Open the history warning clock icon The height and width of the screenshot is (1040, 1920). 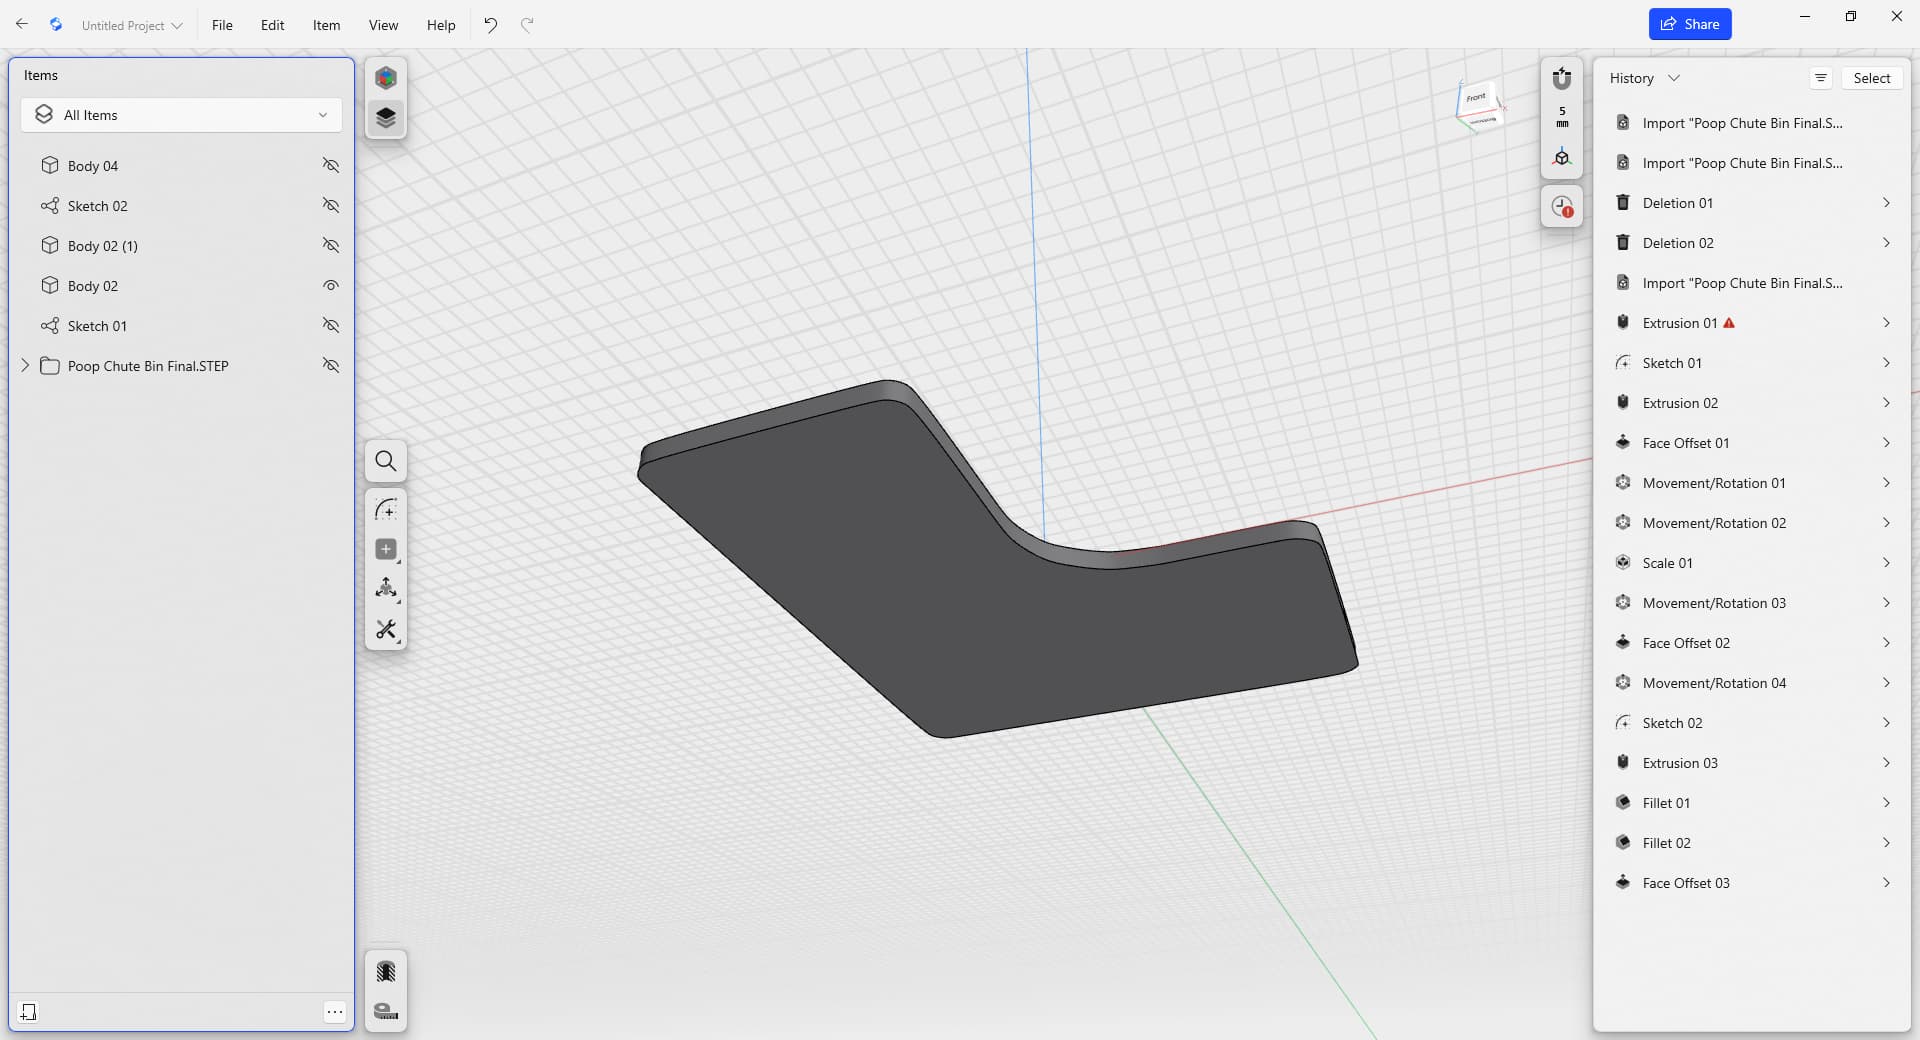tap(1562, 207)
